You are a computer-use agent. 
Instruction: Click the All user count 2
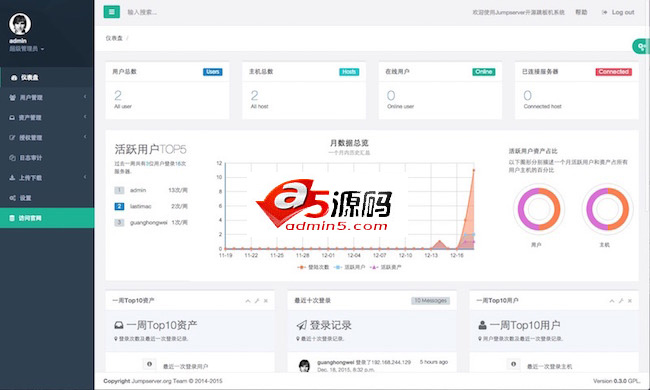tap(118, 95)
